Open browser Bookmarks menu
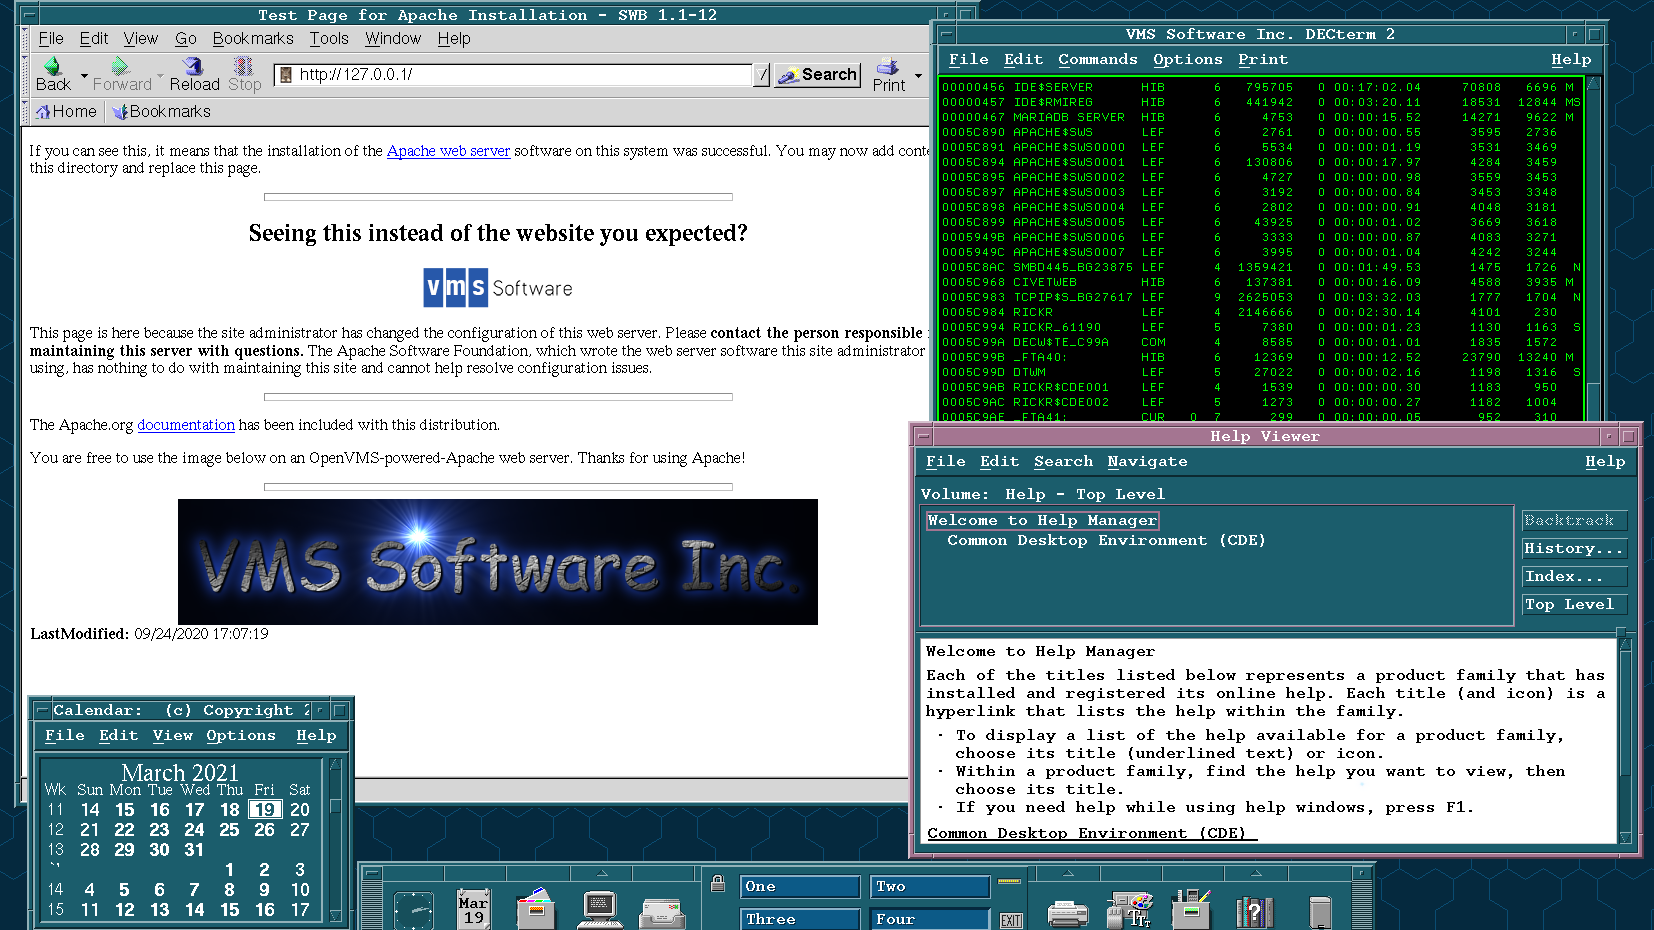 click(253, 39)
